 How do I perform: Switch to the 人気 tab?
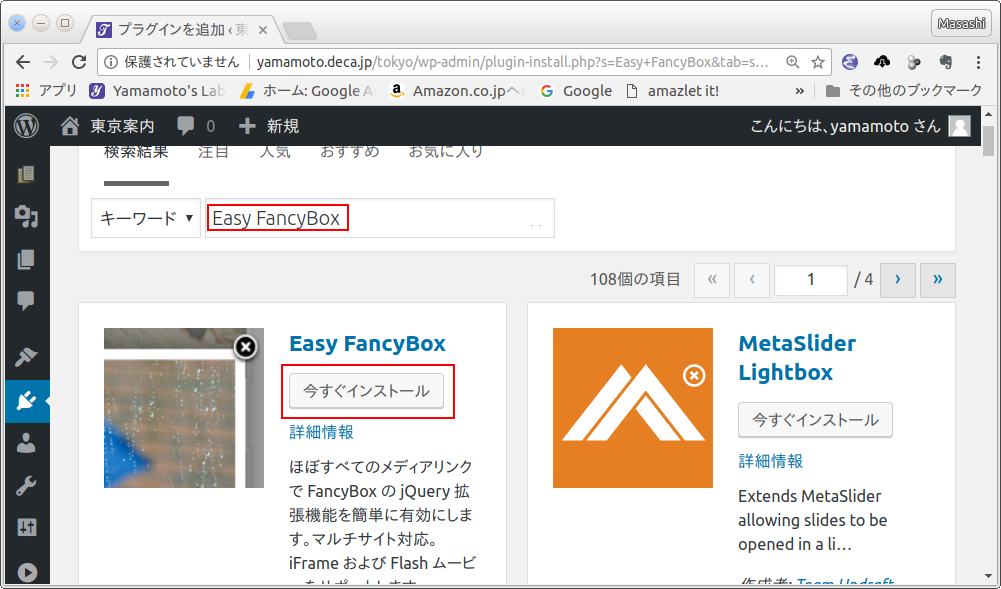[275, 151]
